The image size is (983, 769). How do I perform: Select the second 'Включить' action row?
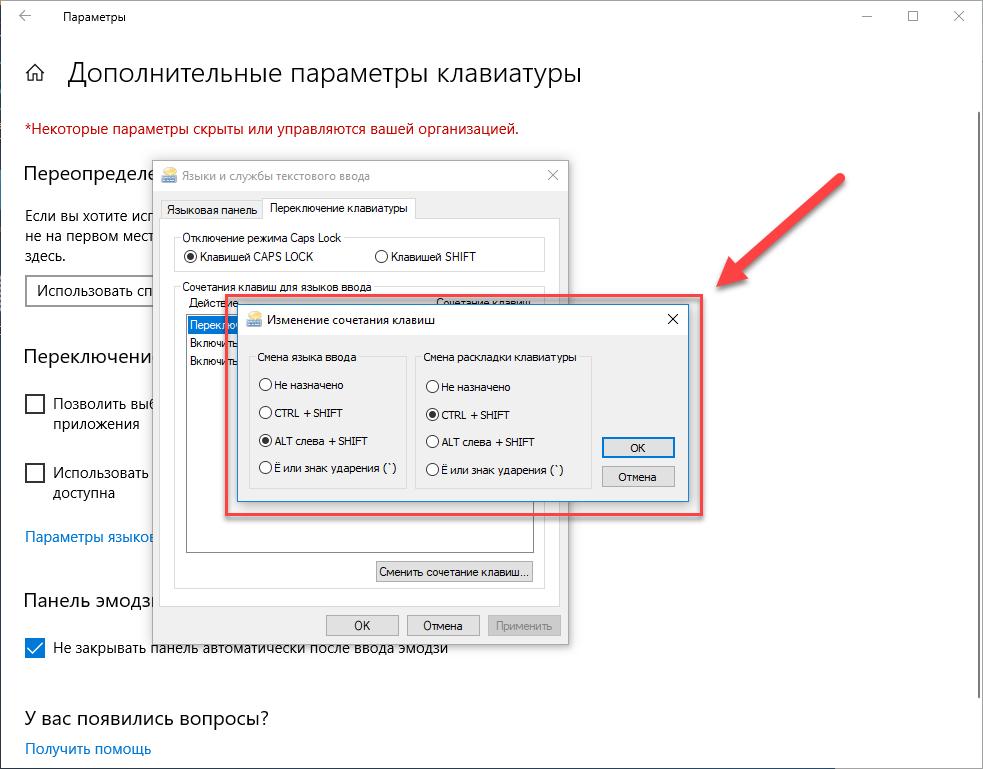(213, 361)
